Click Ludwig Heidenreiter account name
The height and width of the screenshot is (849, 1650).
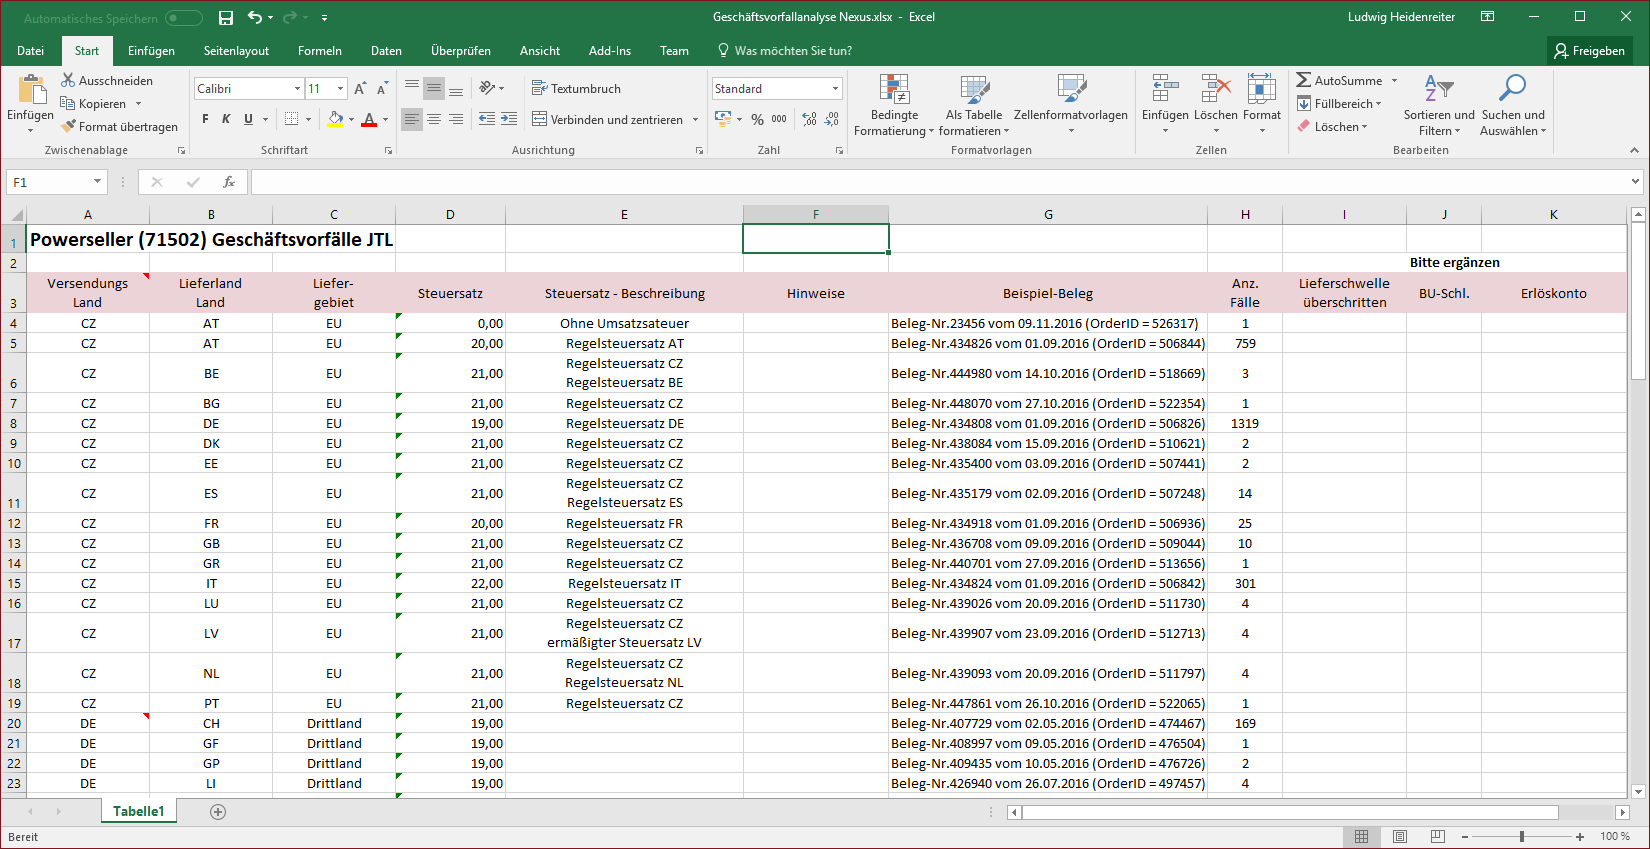pos(1401,17)
